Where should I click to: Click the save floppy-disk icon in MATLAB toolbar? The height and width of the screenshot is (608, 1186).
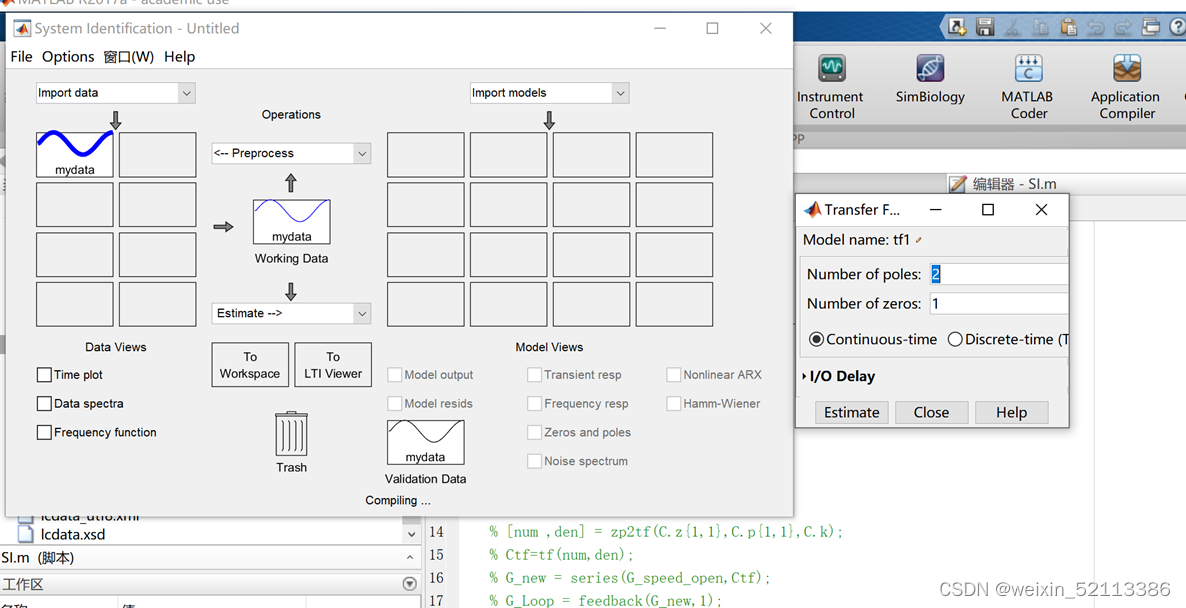pos(985,27)
